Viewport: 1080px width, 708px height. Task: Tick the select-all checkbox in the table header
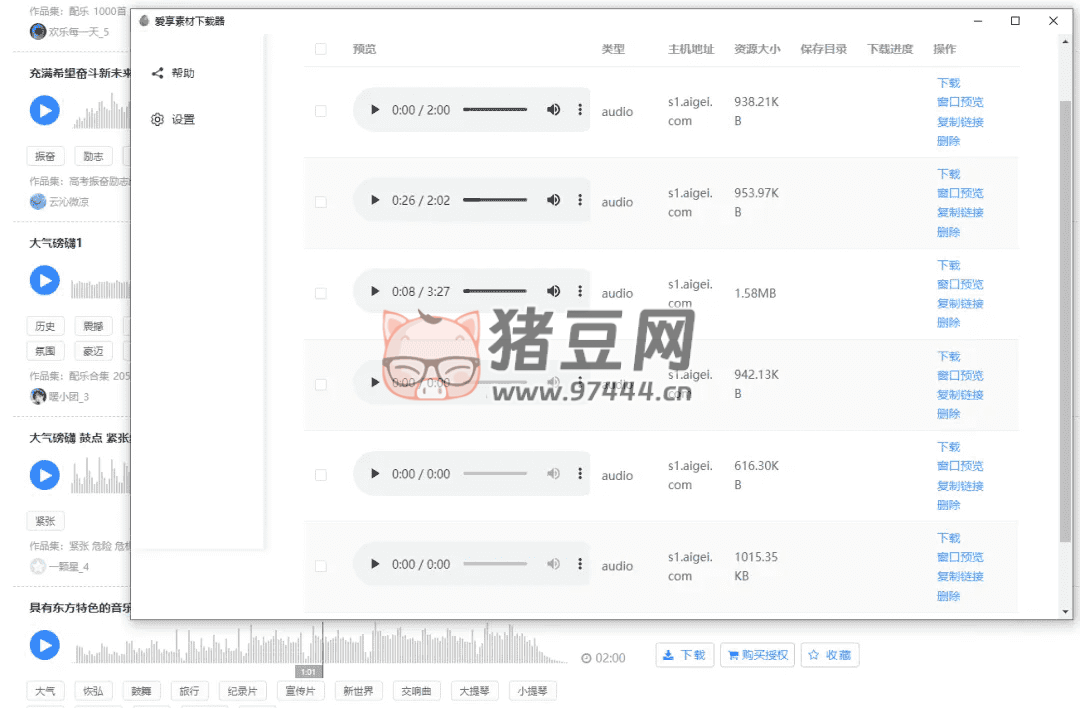point(320,49)
